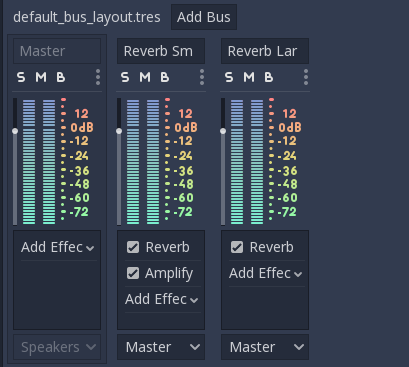Click the -72 mark on Reverb Lar meter
The image size is (409, 367).
287,212
